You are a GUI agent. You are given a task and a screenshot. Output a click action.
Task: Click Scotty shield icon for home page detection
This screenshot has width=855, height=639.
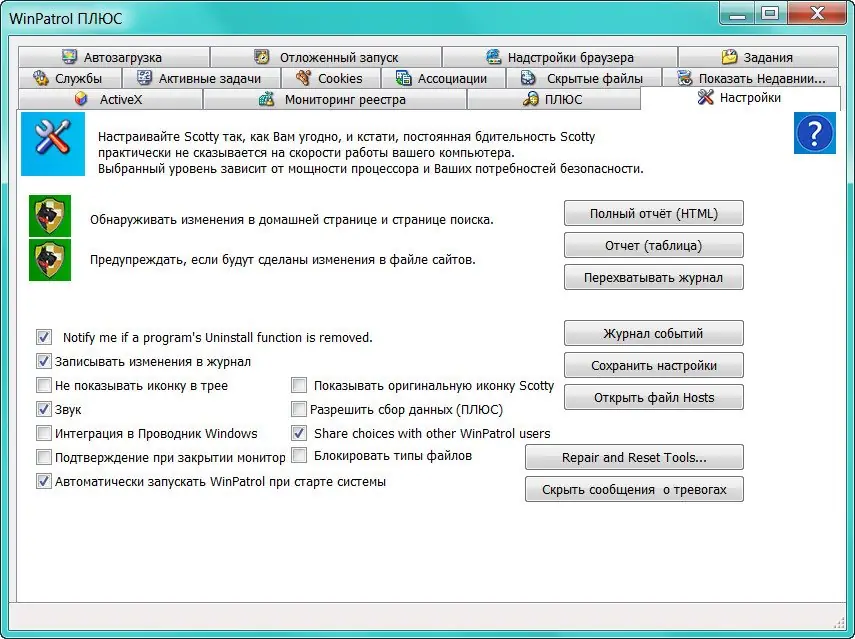click(x=50, y=216)
